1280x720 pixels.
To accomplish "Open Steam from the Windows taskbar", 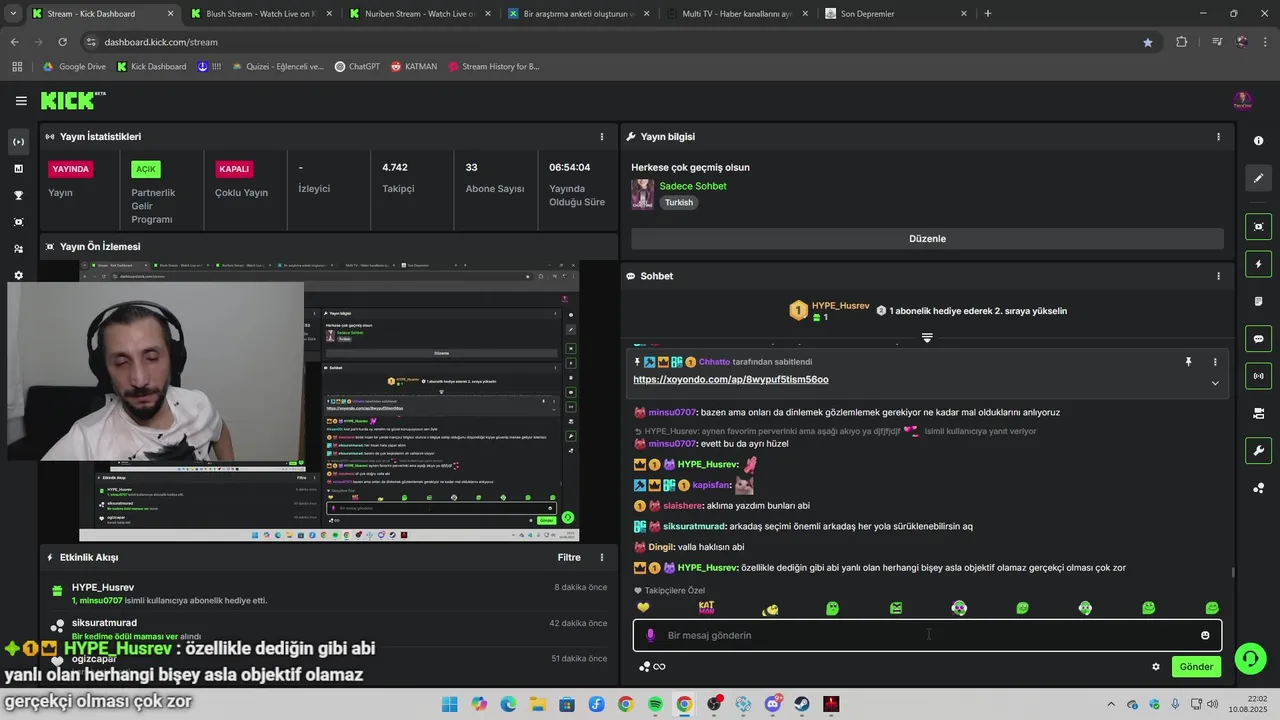I will coord(802,704).
